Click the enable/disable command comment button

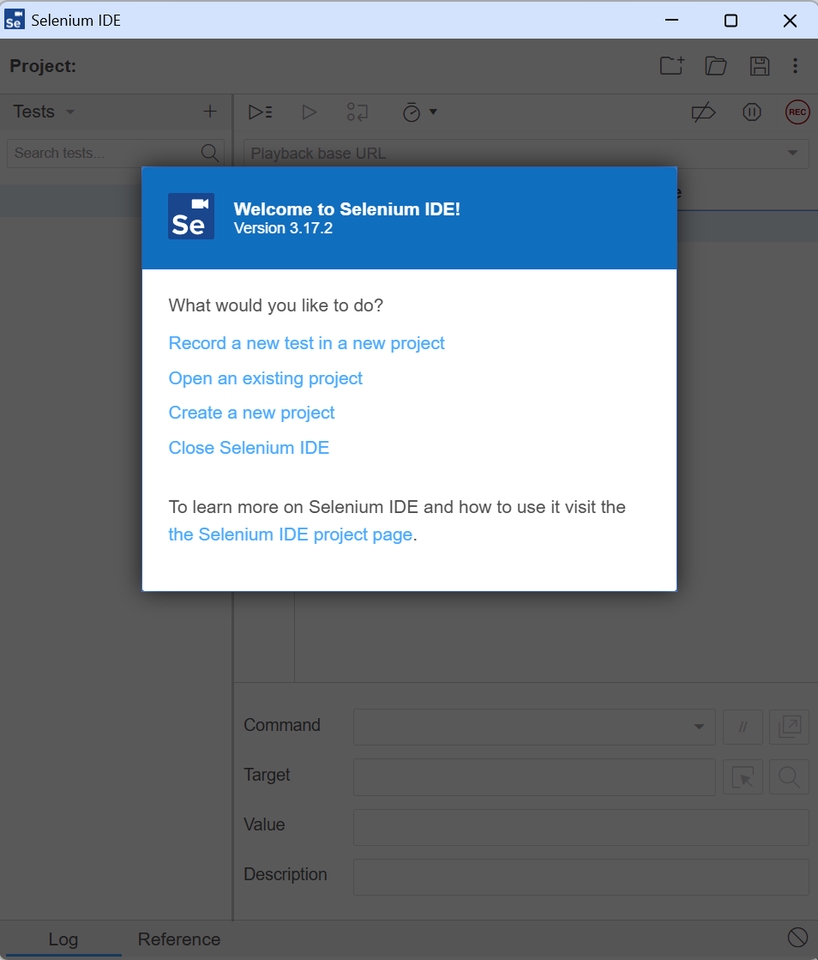click(742, 727)
